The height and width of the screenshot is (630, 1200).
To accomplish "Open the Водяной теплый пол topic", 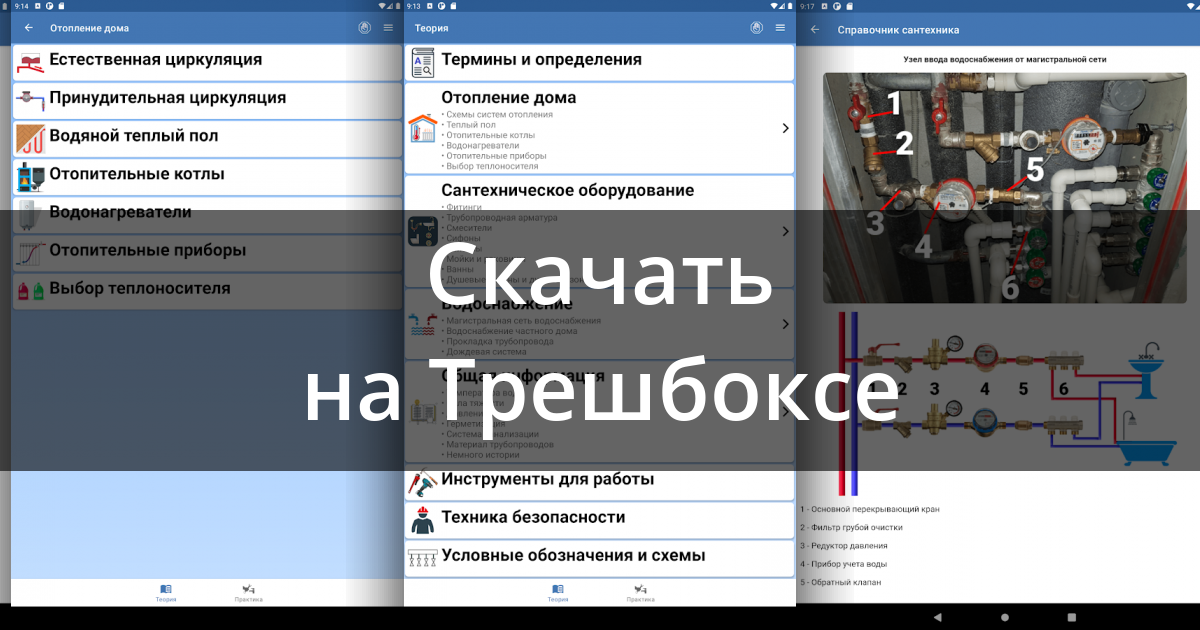I will 206,137.
